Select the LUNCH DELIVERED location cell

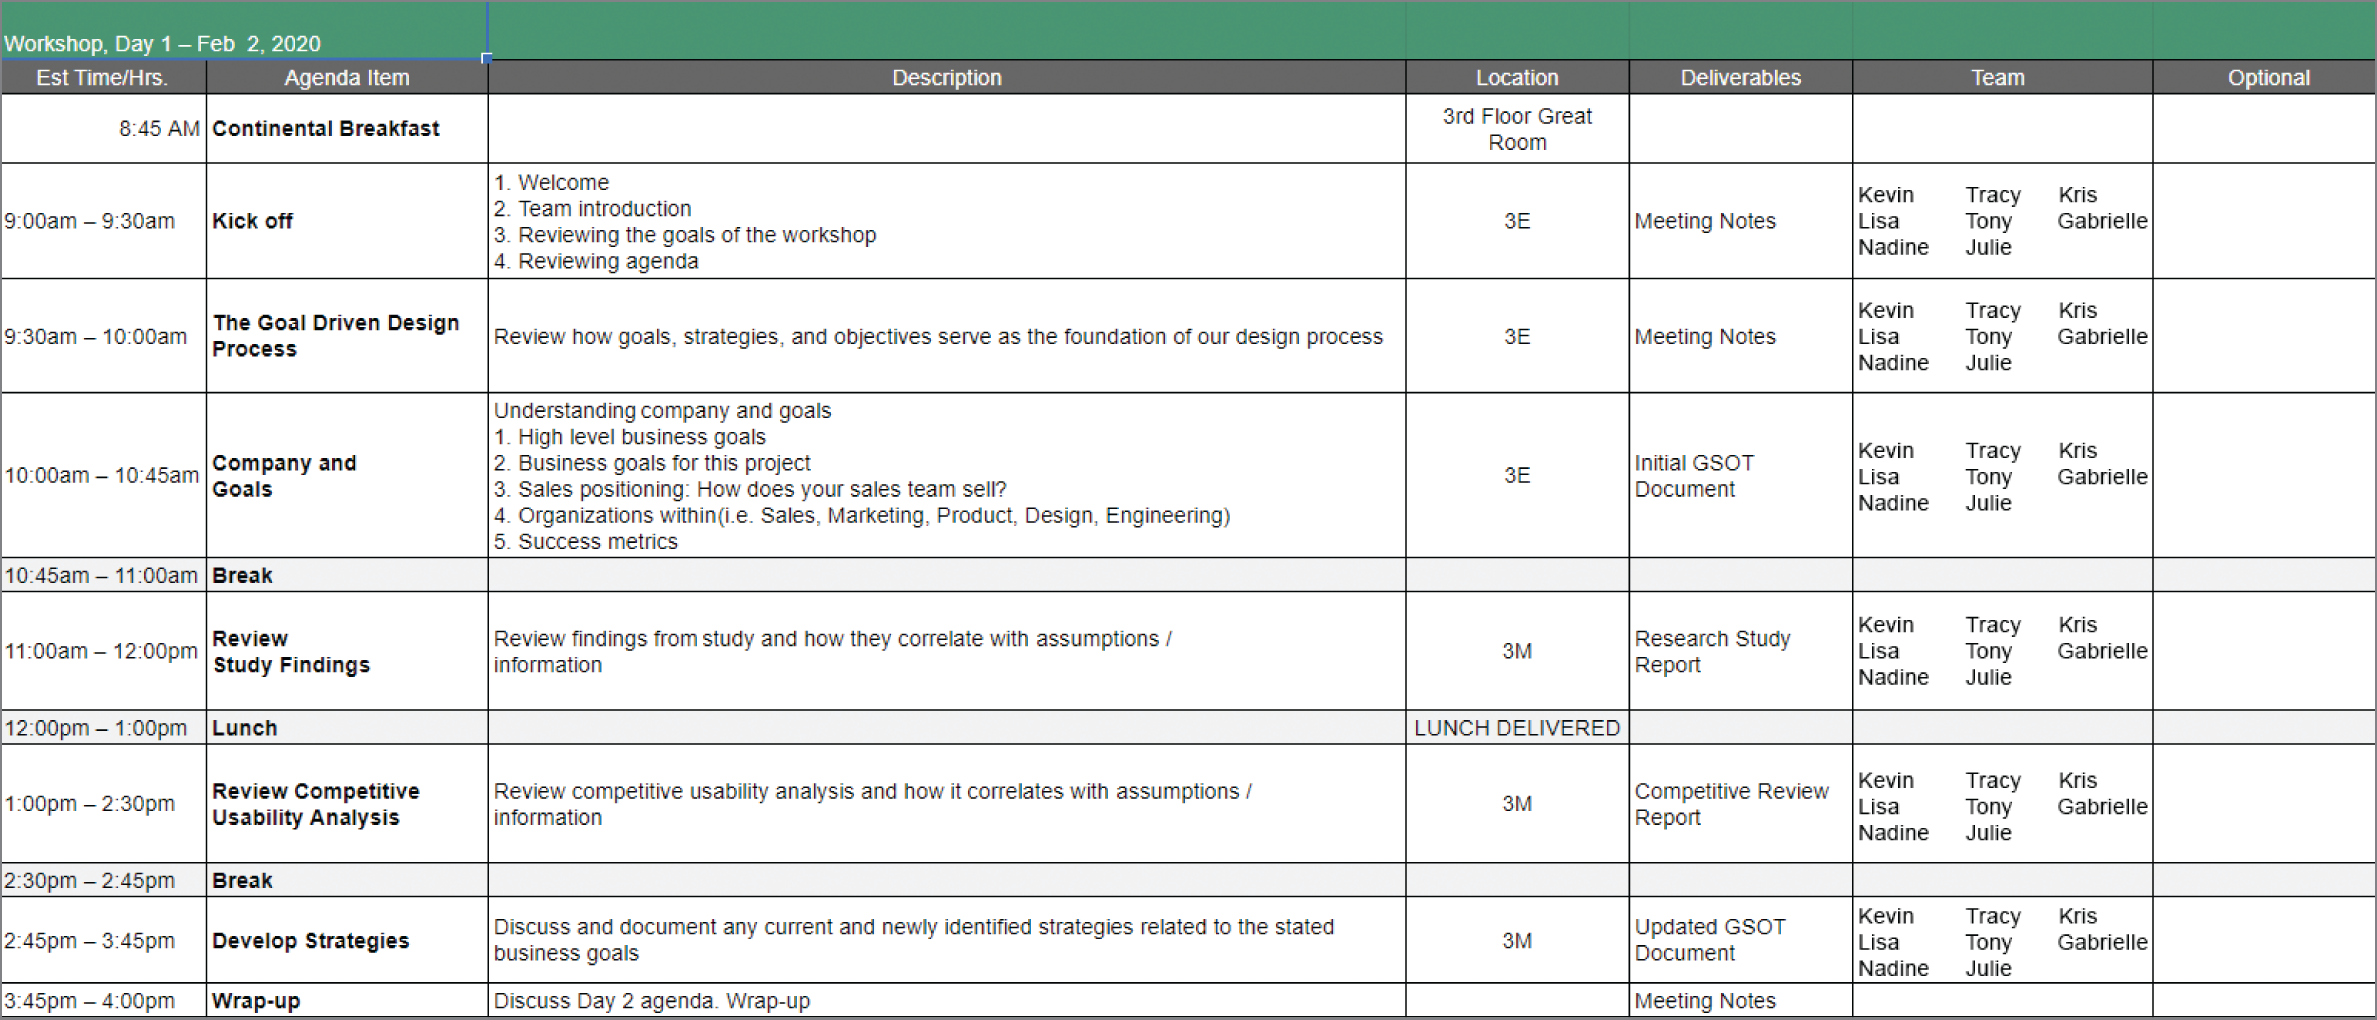(1516, 728)
